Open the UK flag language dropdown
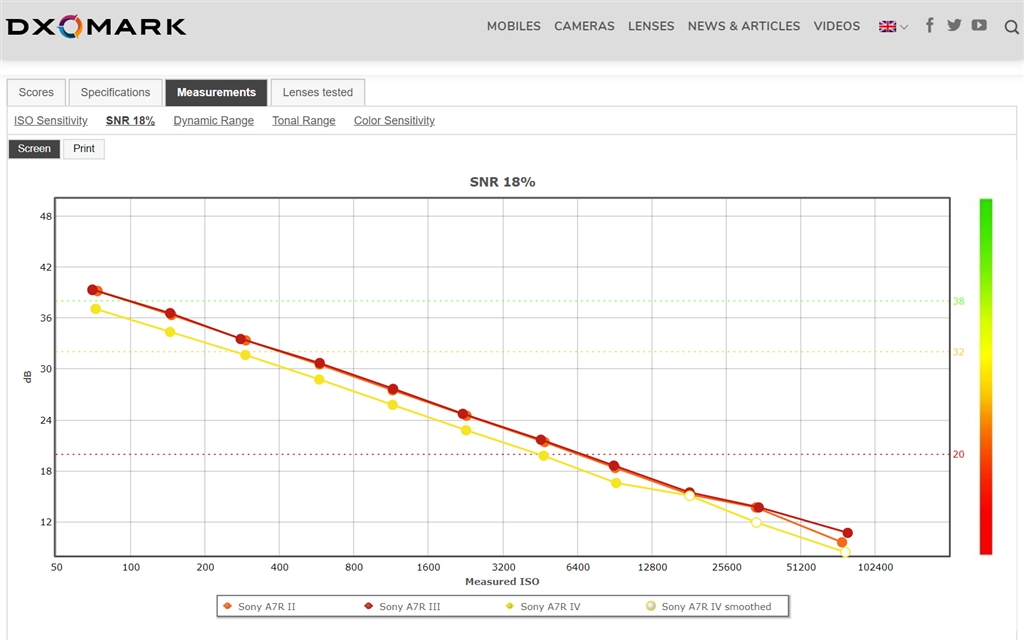Viewport: 1024px width, 640px height. click(893, 27)
